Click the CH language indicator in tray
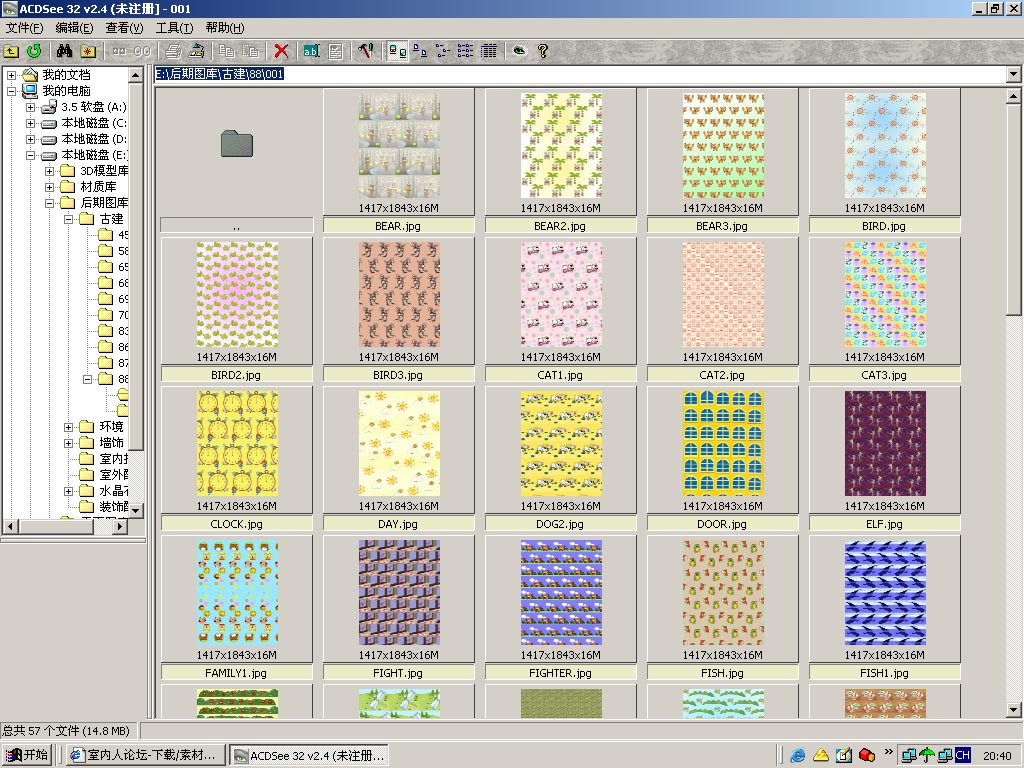Screen dimensions: 1024x768 [x=963, y=755]
